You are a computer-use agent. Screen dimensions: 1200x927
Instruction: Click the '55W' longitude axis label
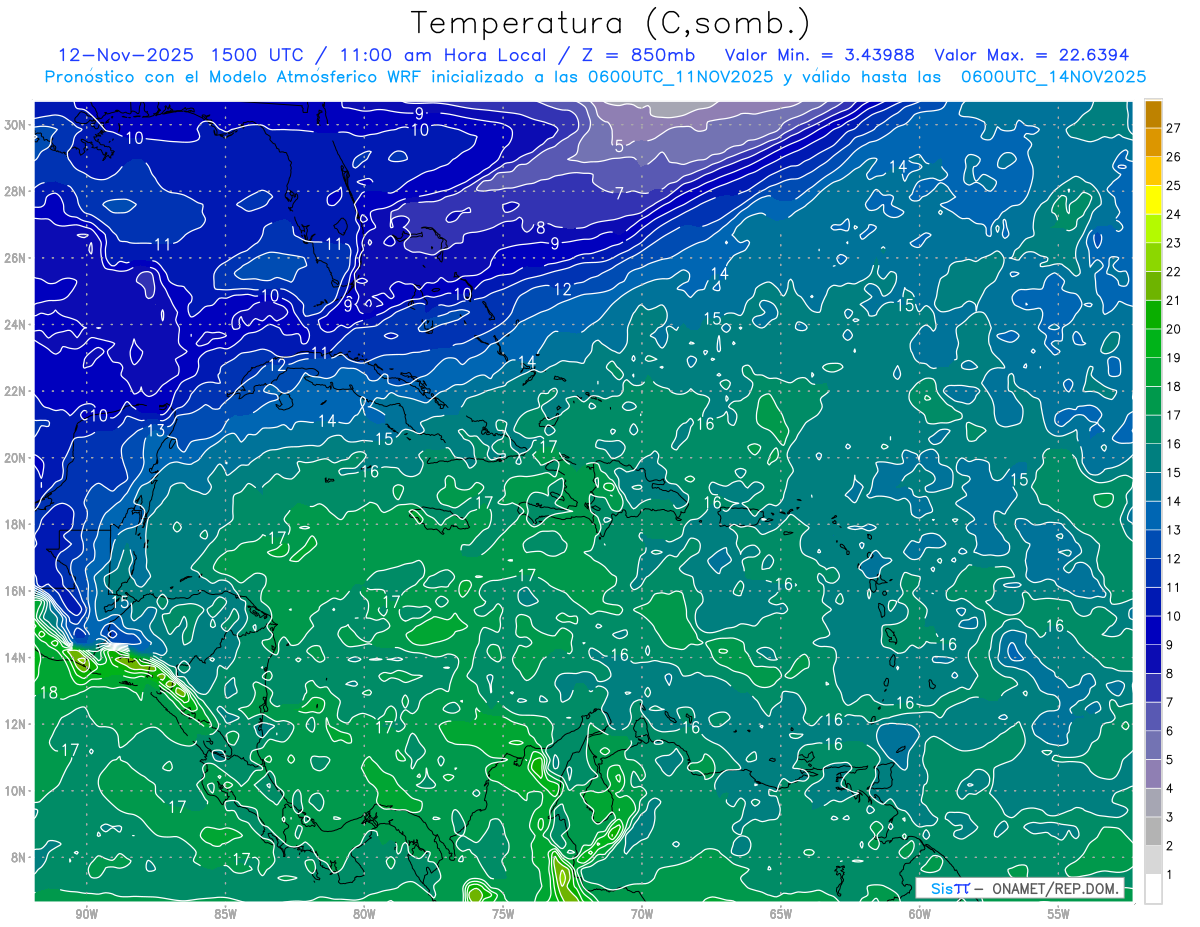point(1058,914)
